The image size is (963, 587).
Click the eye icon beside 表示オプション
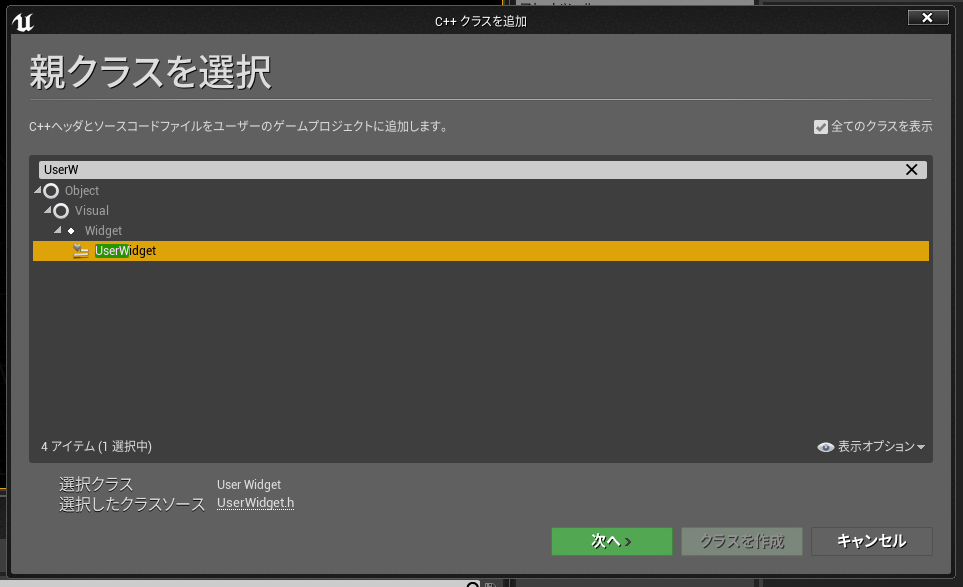pyautogui.click(x=825, y=447)
